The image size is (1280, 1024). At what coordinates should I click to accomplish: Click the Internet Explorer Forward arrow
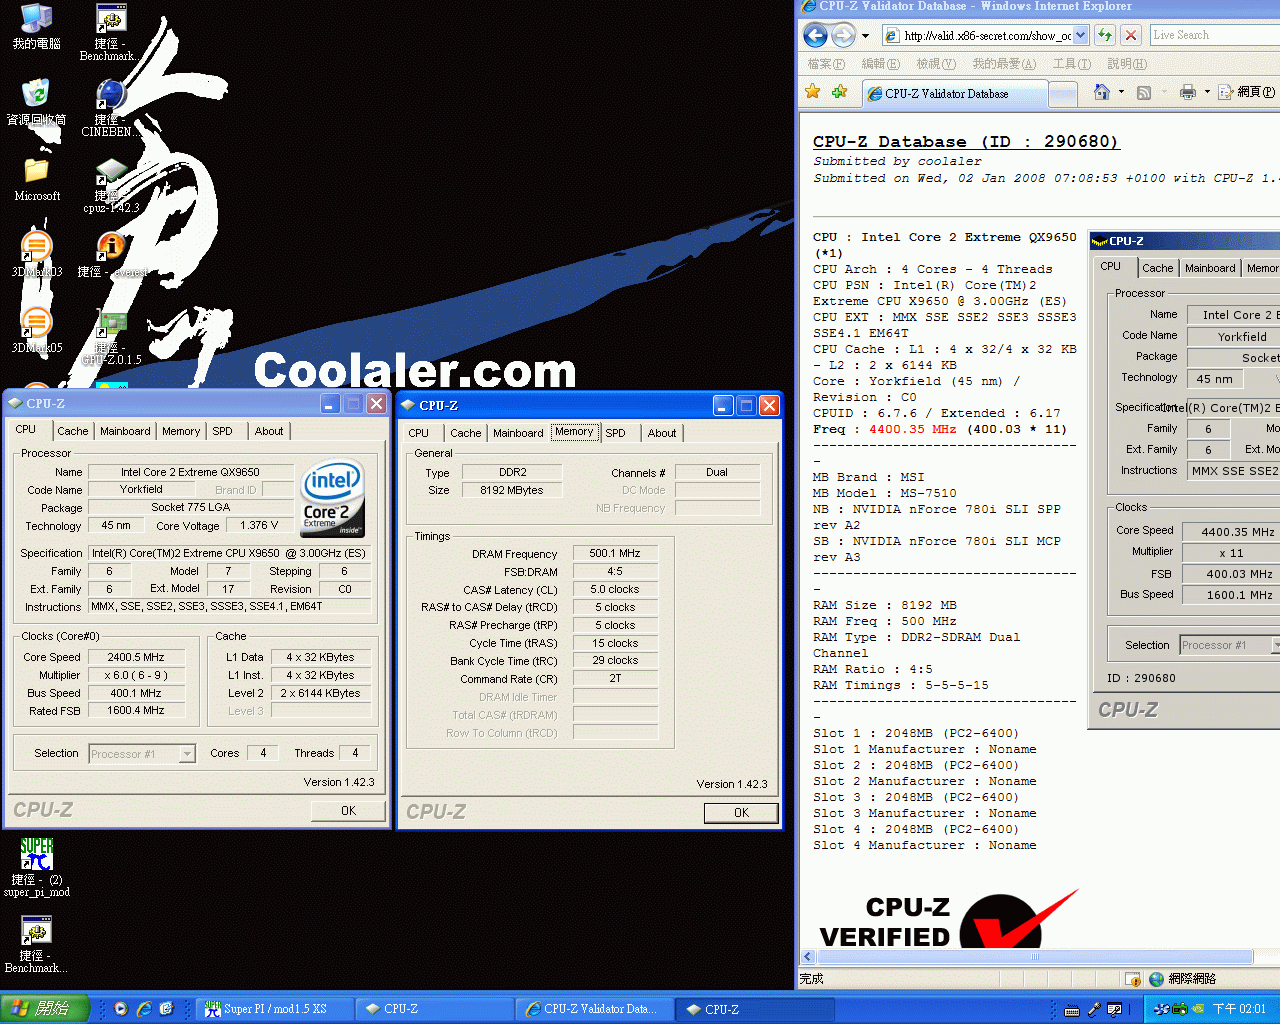(844, 36)
